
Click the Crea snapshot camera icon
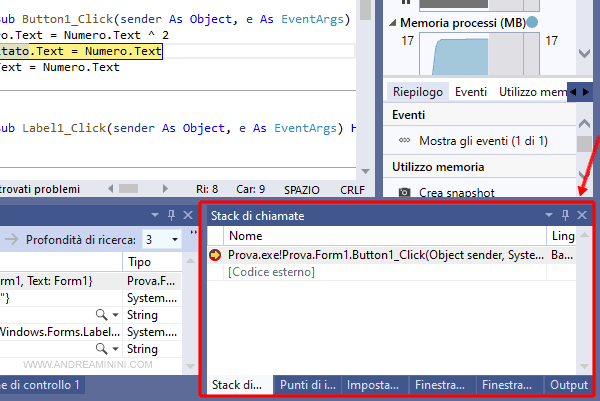[404, 192]
